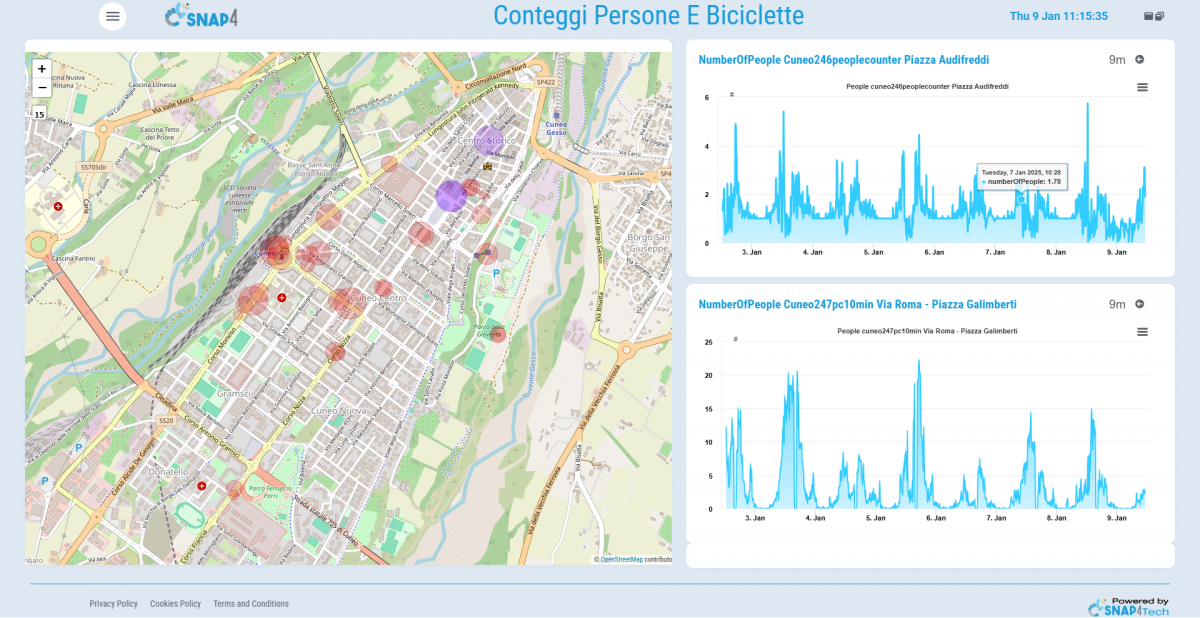Click the back arrow on Via Roma widget
The height and width of the screenshot is (618, 1200).
pyautogui.click(x=1139, y=304)
